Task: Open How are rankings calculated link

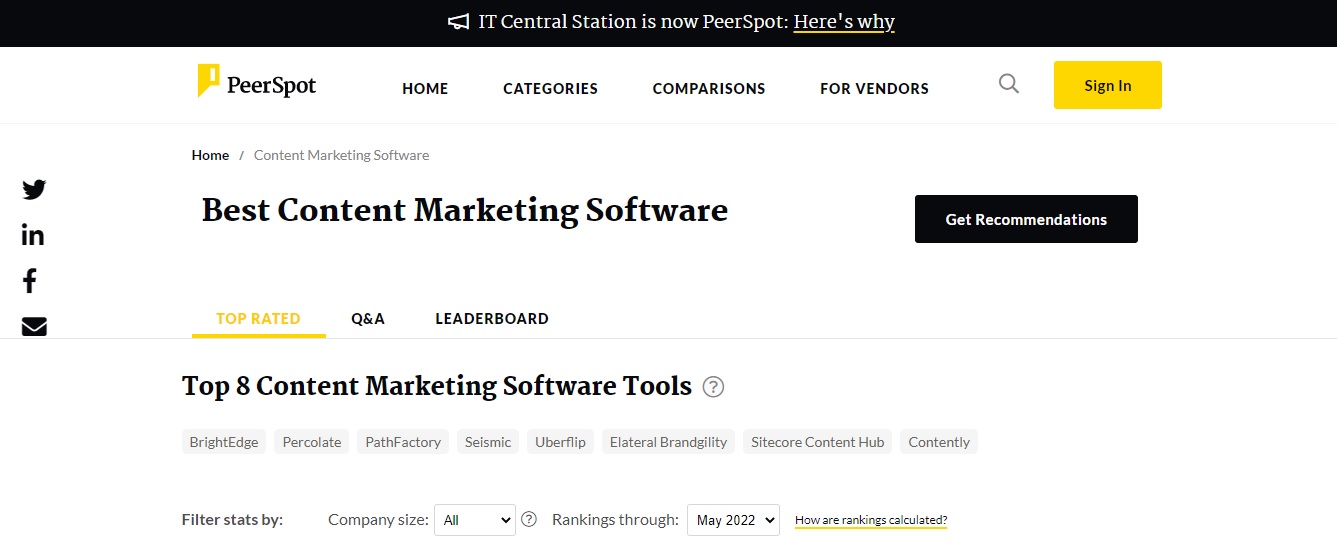Action: [871, 520]
